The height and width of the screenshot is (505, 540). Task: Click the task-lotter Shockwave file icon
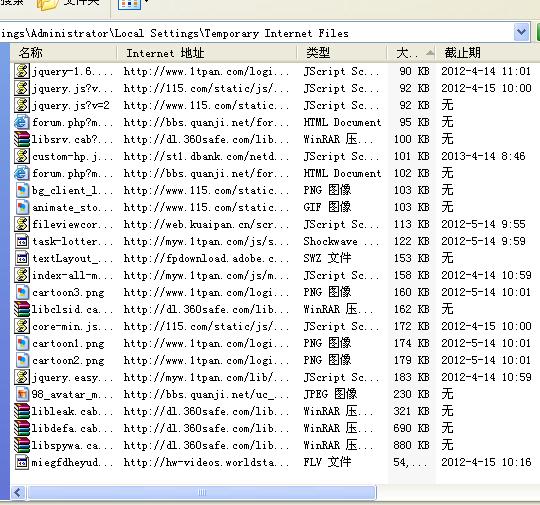click(x=22, y=241)
